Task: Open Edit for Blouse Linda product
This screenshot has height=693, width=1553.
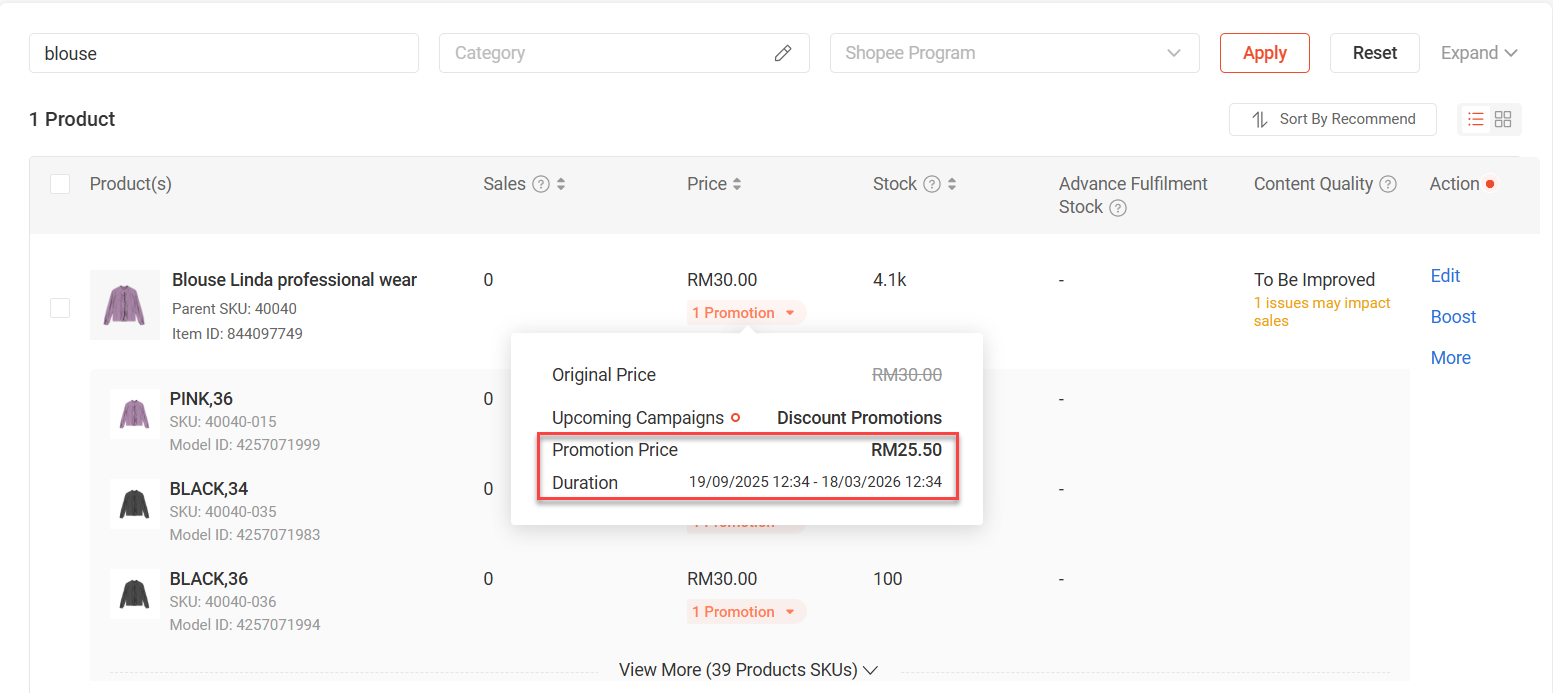Action: click(1445, 276)
